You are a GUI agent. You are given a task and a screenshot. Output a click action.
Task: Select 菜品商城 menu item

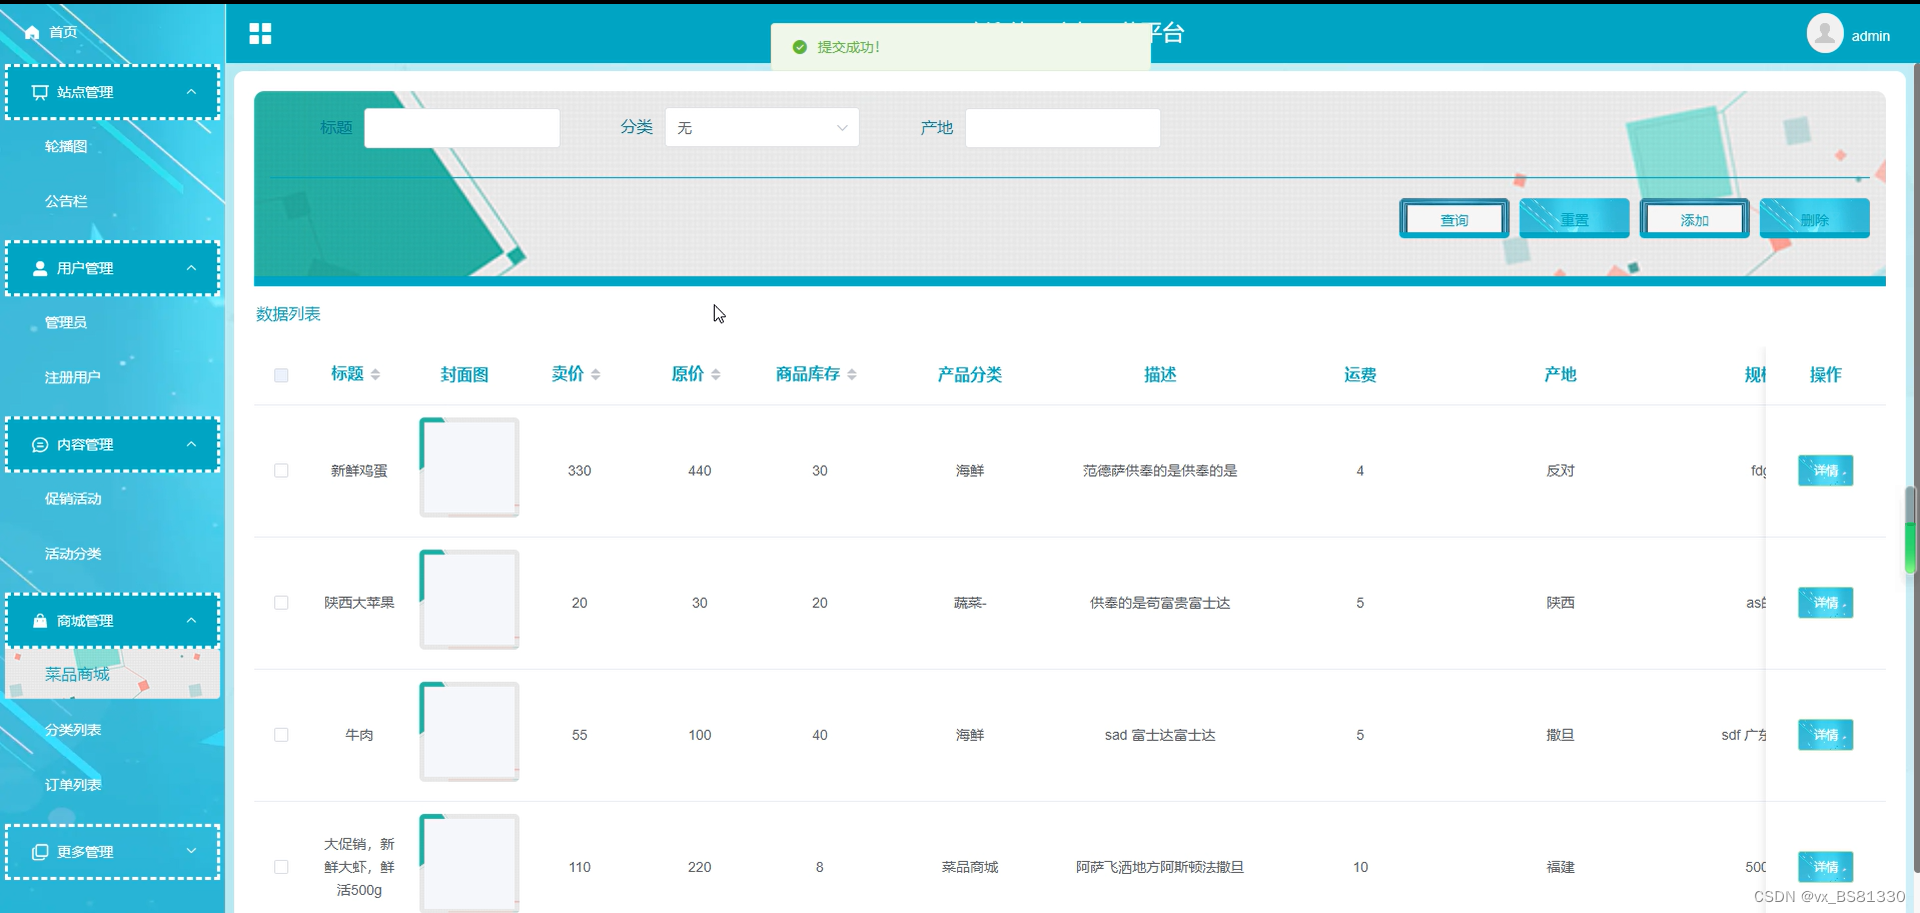pyautogui.click(x=112, y=674)
